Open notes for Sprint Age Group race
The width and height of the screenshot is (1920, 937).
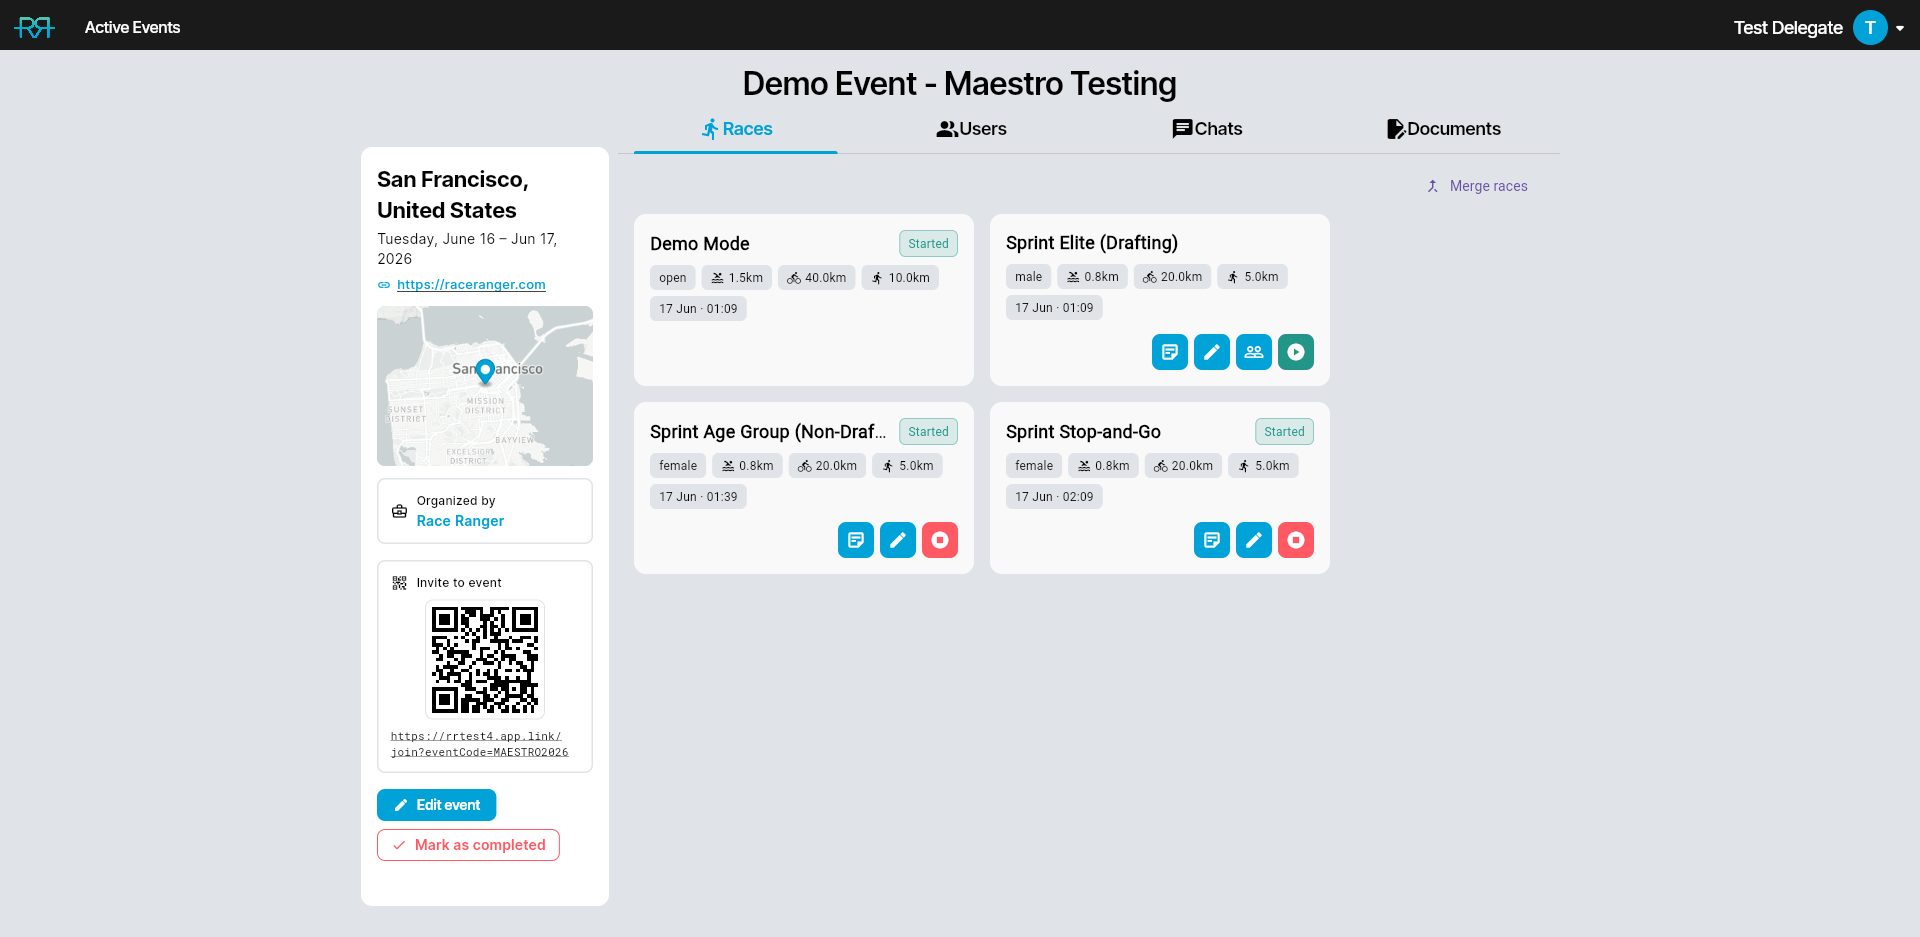pyautogui.click(x=856, y=540)
